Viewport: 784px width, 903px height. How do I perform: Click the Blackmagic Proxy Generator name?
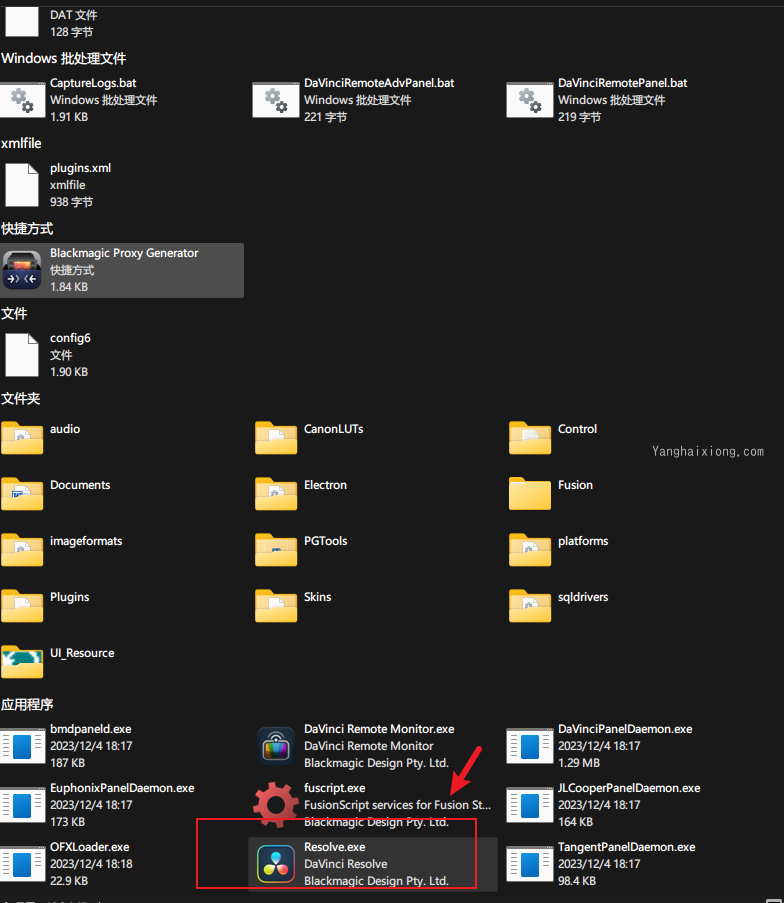124,253
